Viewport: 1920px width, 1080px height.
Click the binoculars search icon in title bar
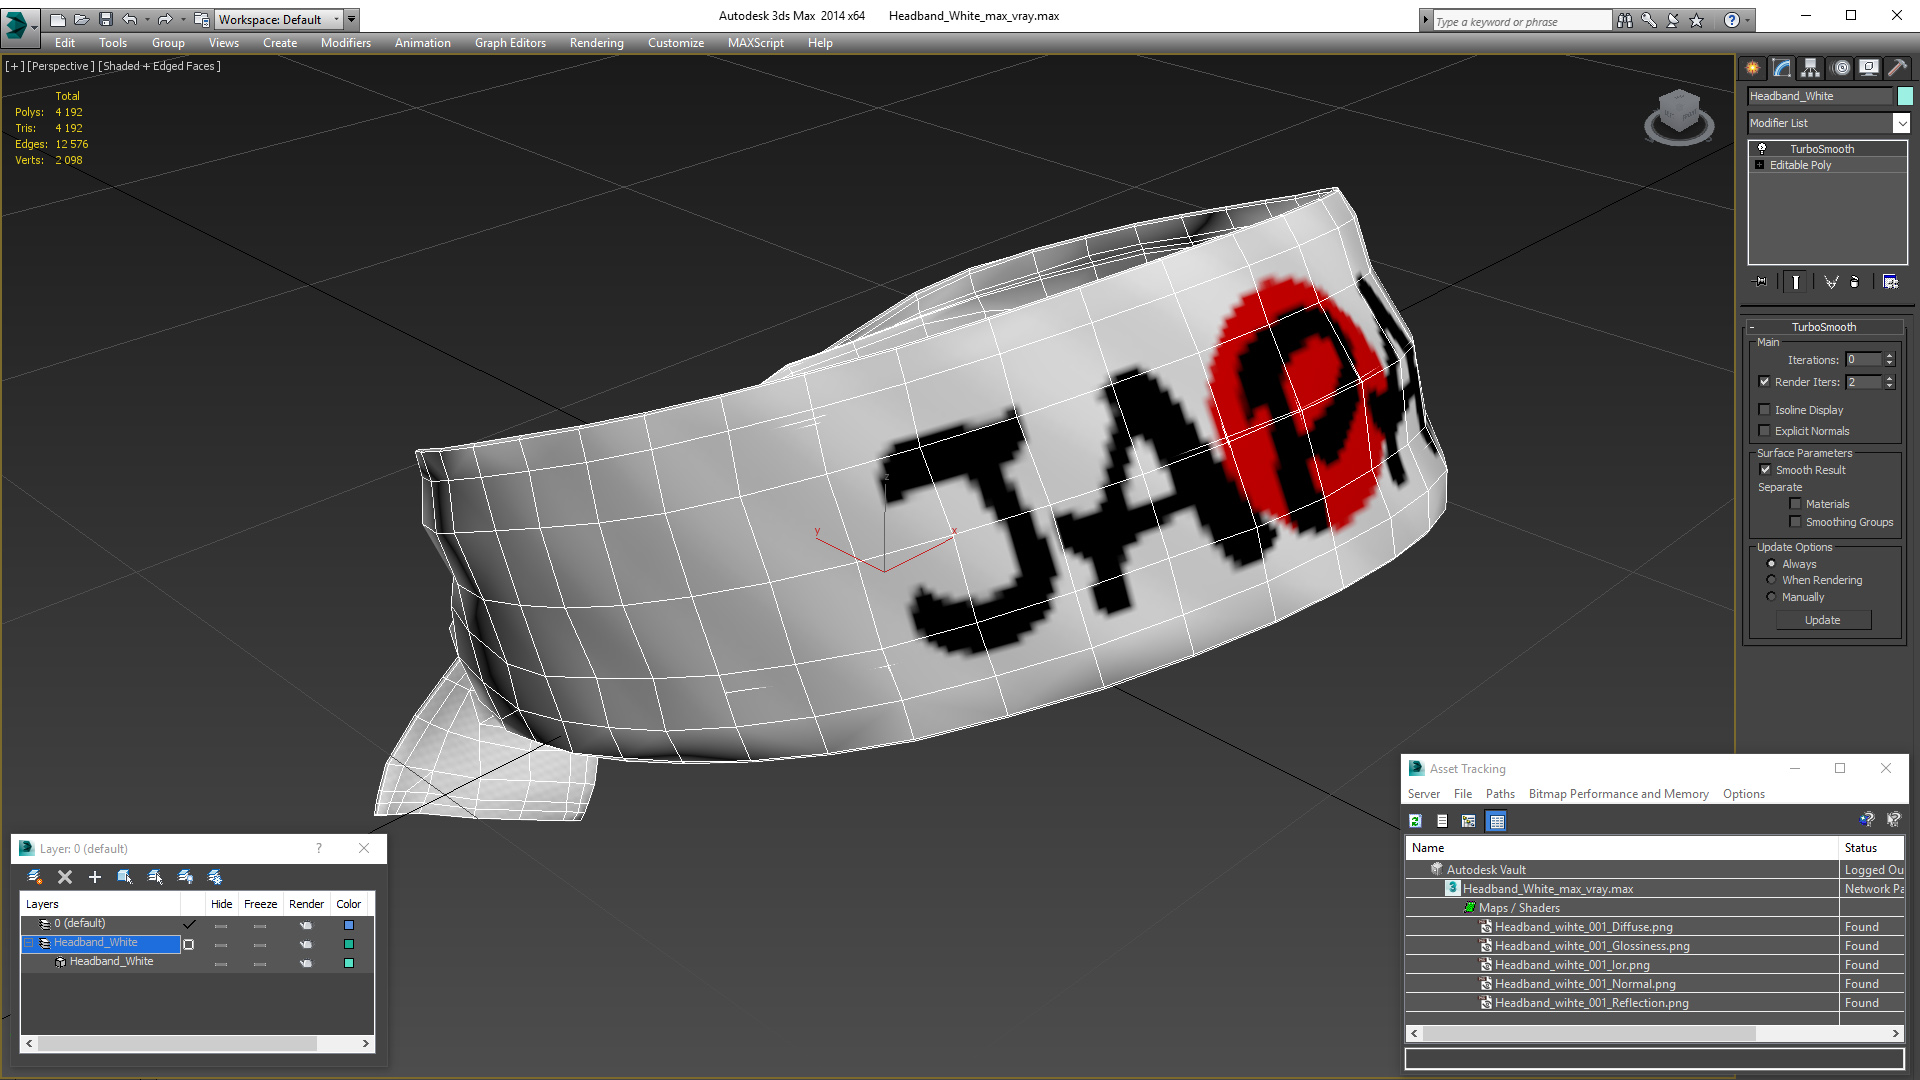click(1625, 20)
